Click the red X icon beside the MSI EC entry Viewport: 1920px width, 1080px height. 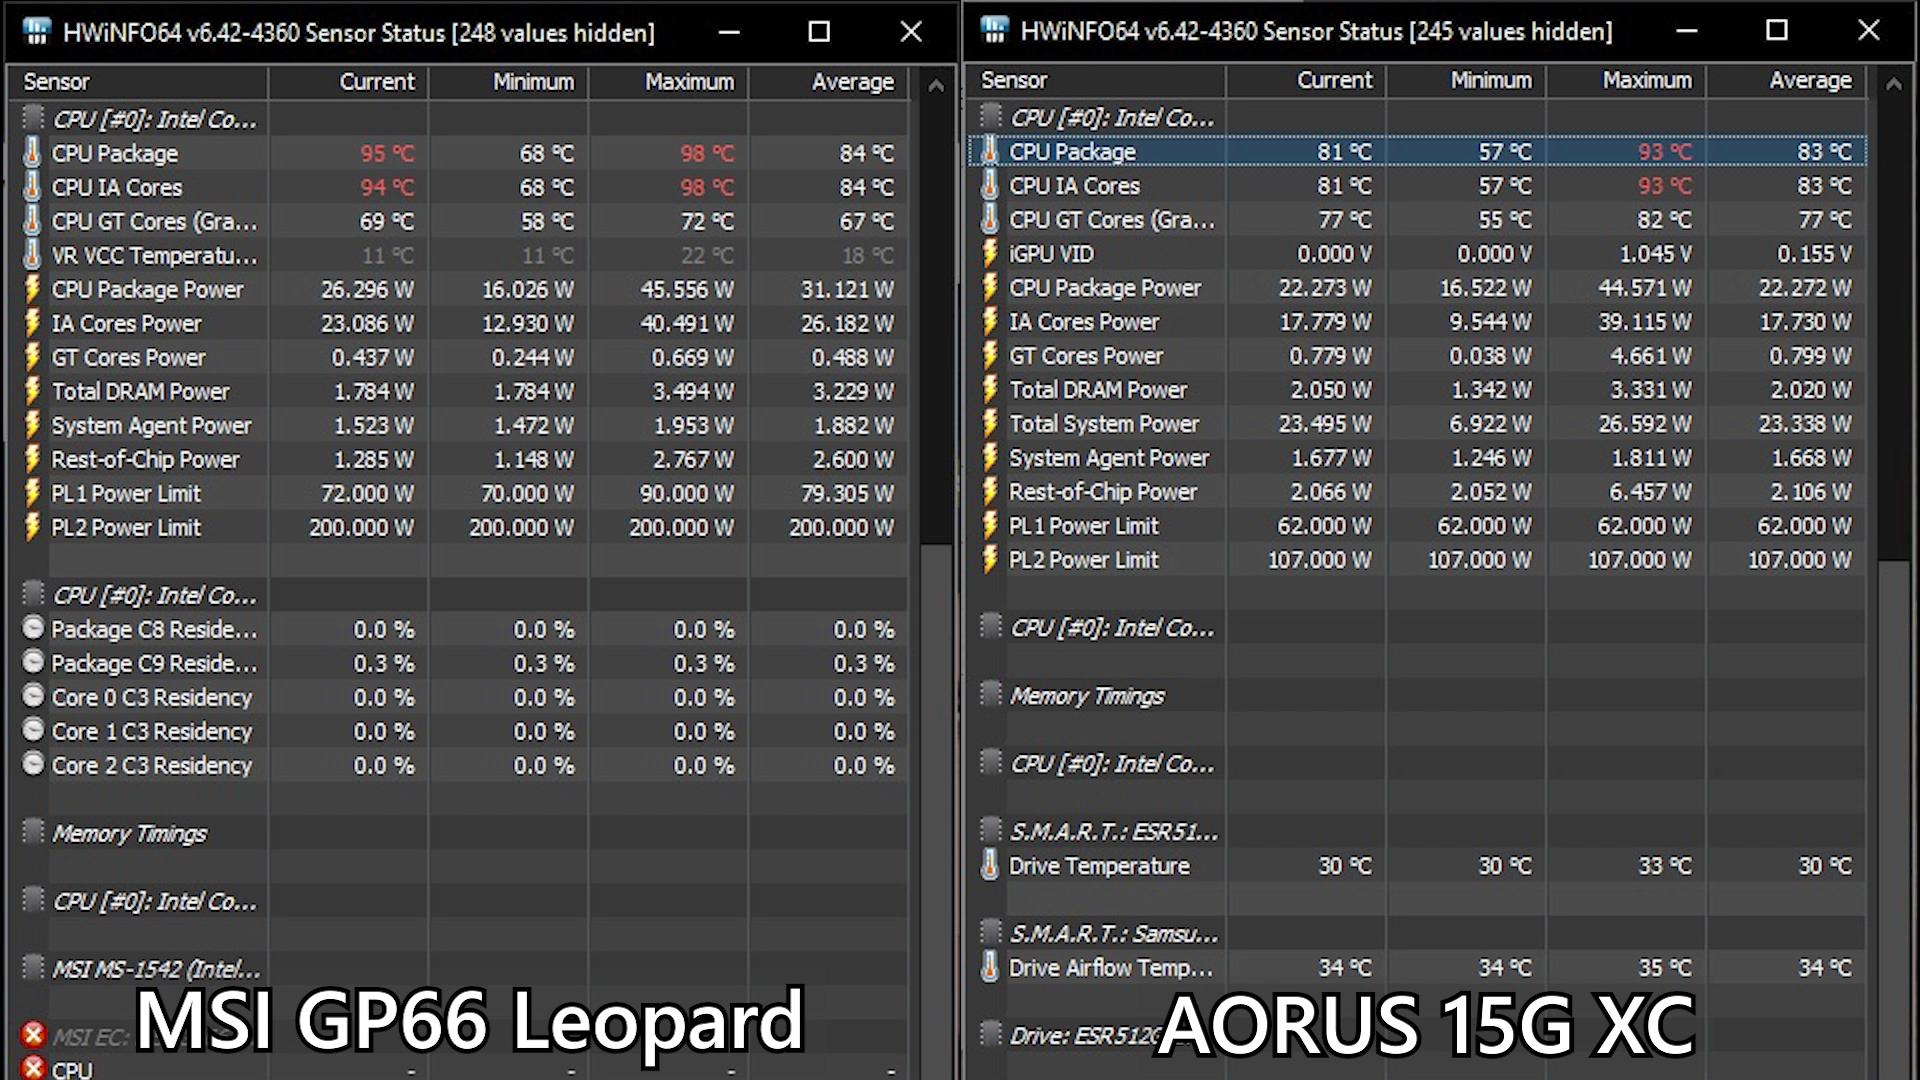click(33, 1034)
